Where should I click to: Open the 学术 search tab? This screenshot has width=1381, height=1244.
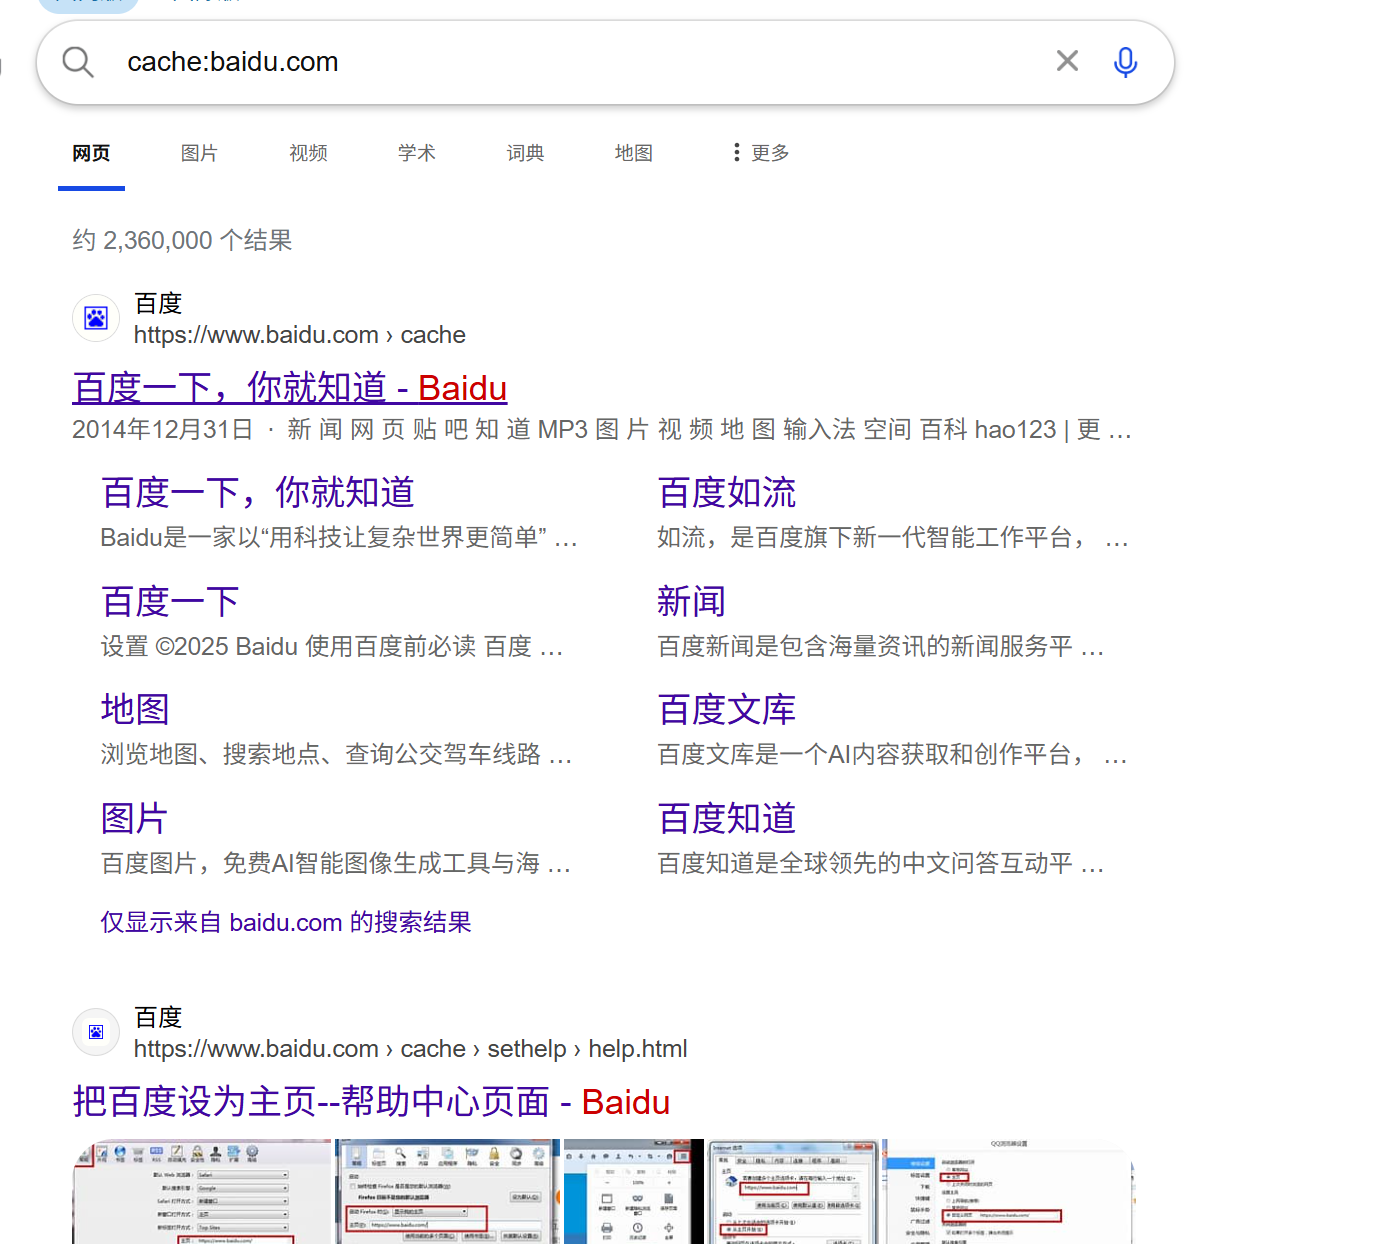point(416,152)
